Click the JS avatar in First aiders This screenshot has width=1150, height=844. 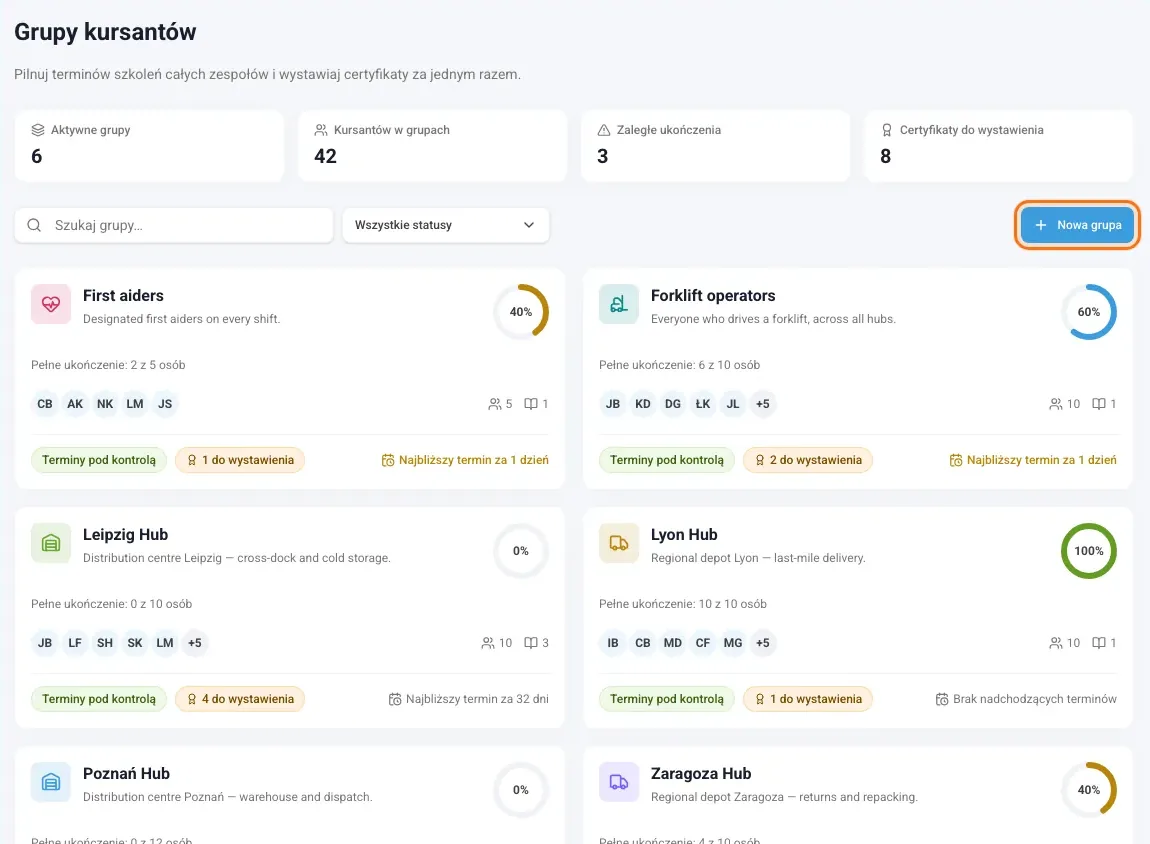pyautogui.click(x=165, y=404)
